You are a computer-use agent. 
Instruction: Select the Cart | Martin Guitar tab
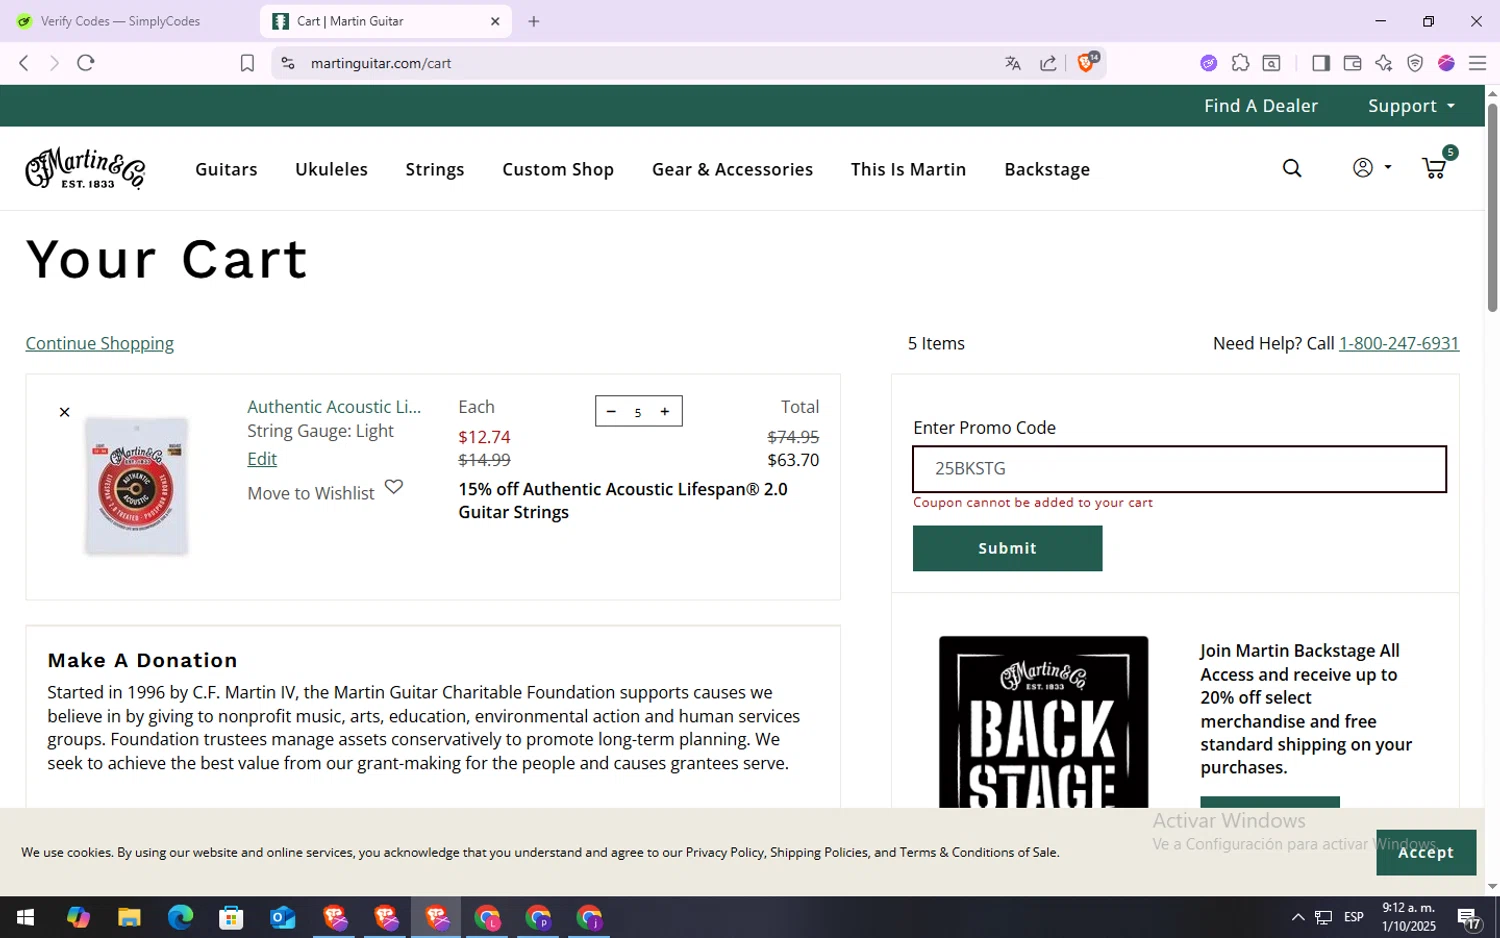tap(385, 21)
